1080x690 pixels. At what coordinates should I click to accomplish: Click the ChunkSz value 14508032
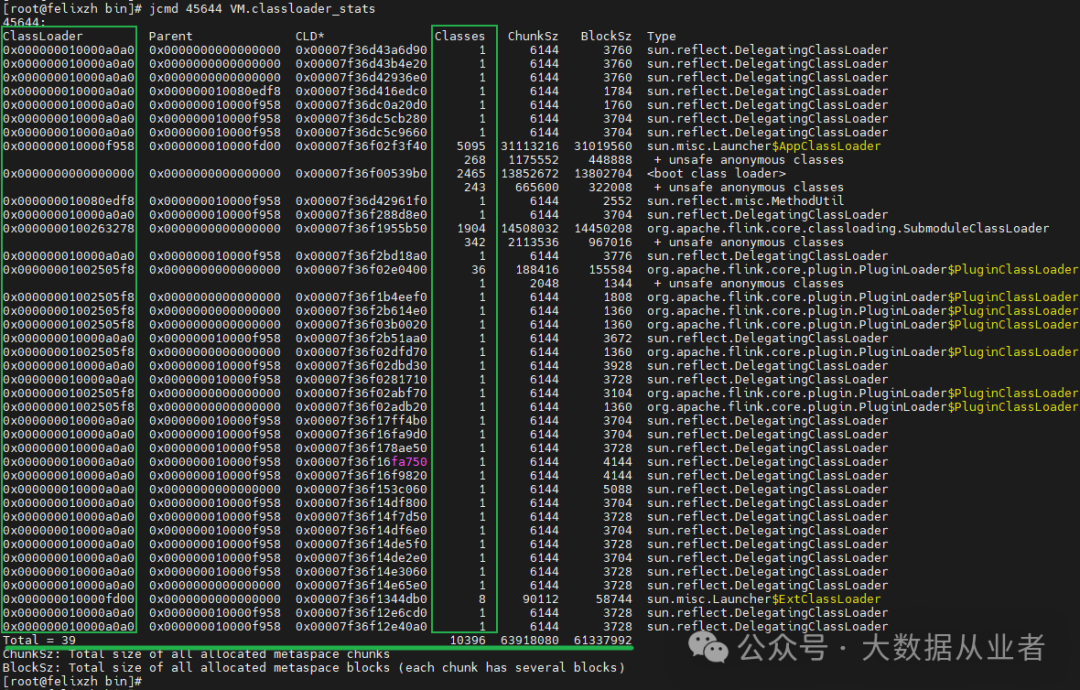pyautogui.click(x=530, y=228)
